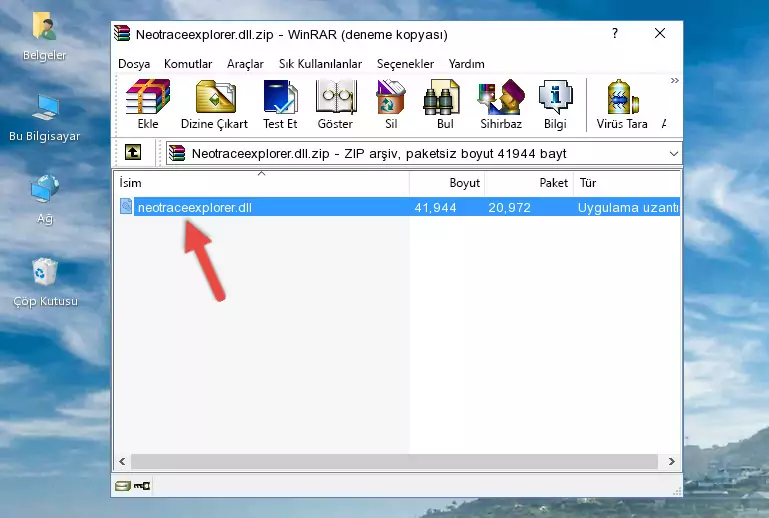This screenshot has width=769, height=518.
Task: Sort by Boyut column header
Action: (x=447, y=183)
